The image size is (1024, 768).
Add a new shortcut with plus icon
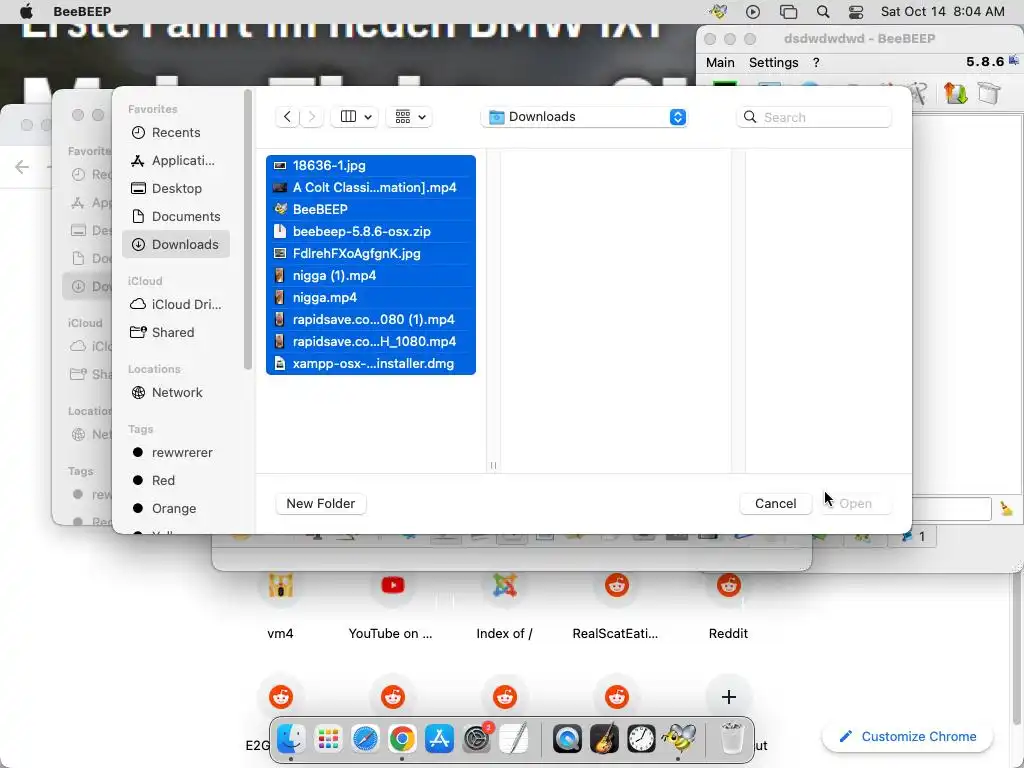(729, 697)
